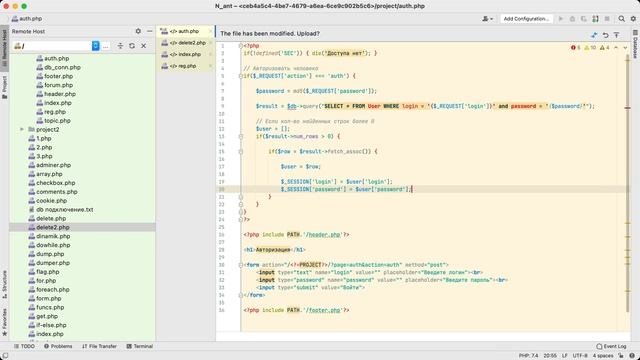Click the PHP: 7.4 language level status
Screen dimensions: 640x360
click(x=529, y=356)
